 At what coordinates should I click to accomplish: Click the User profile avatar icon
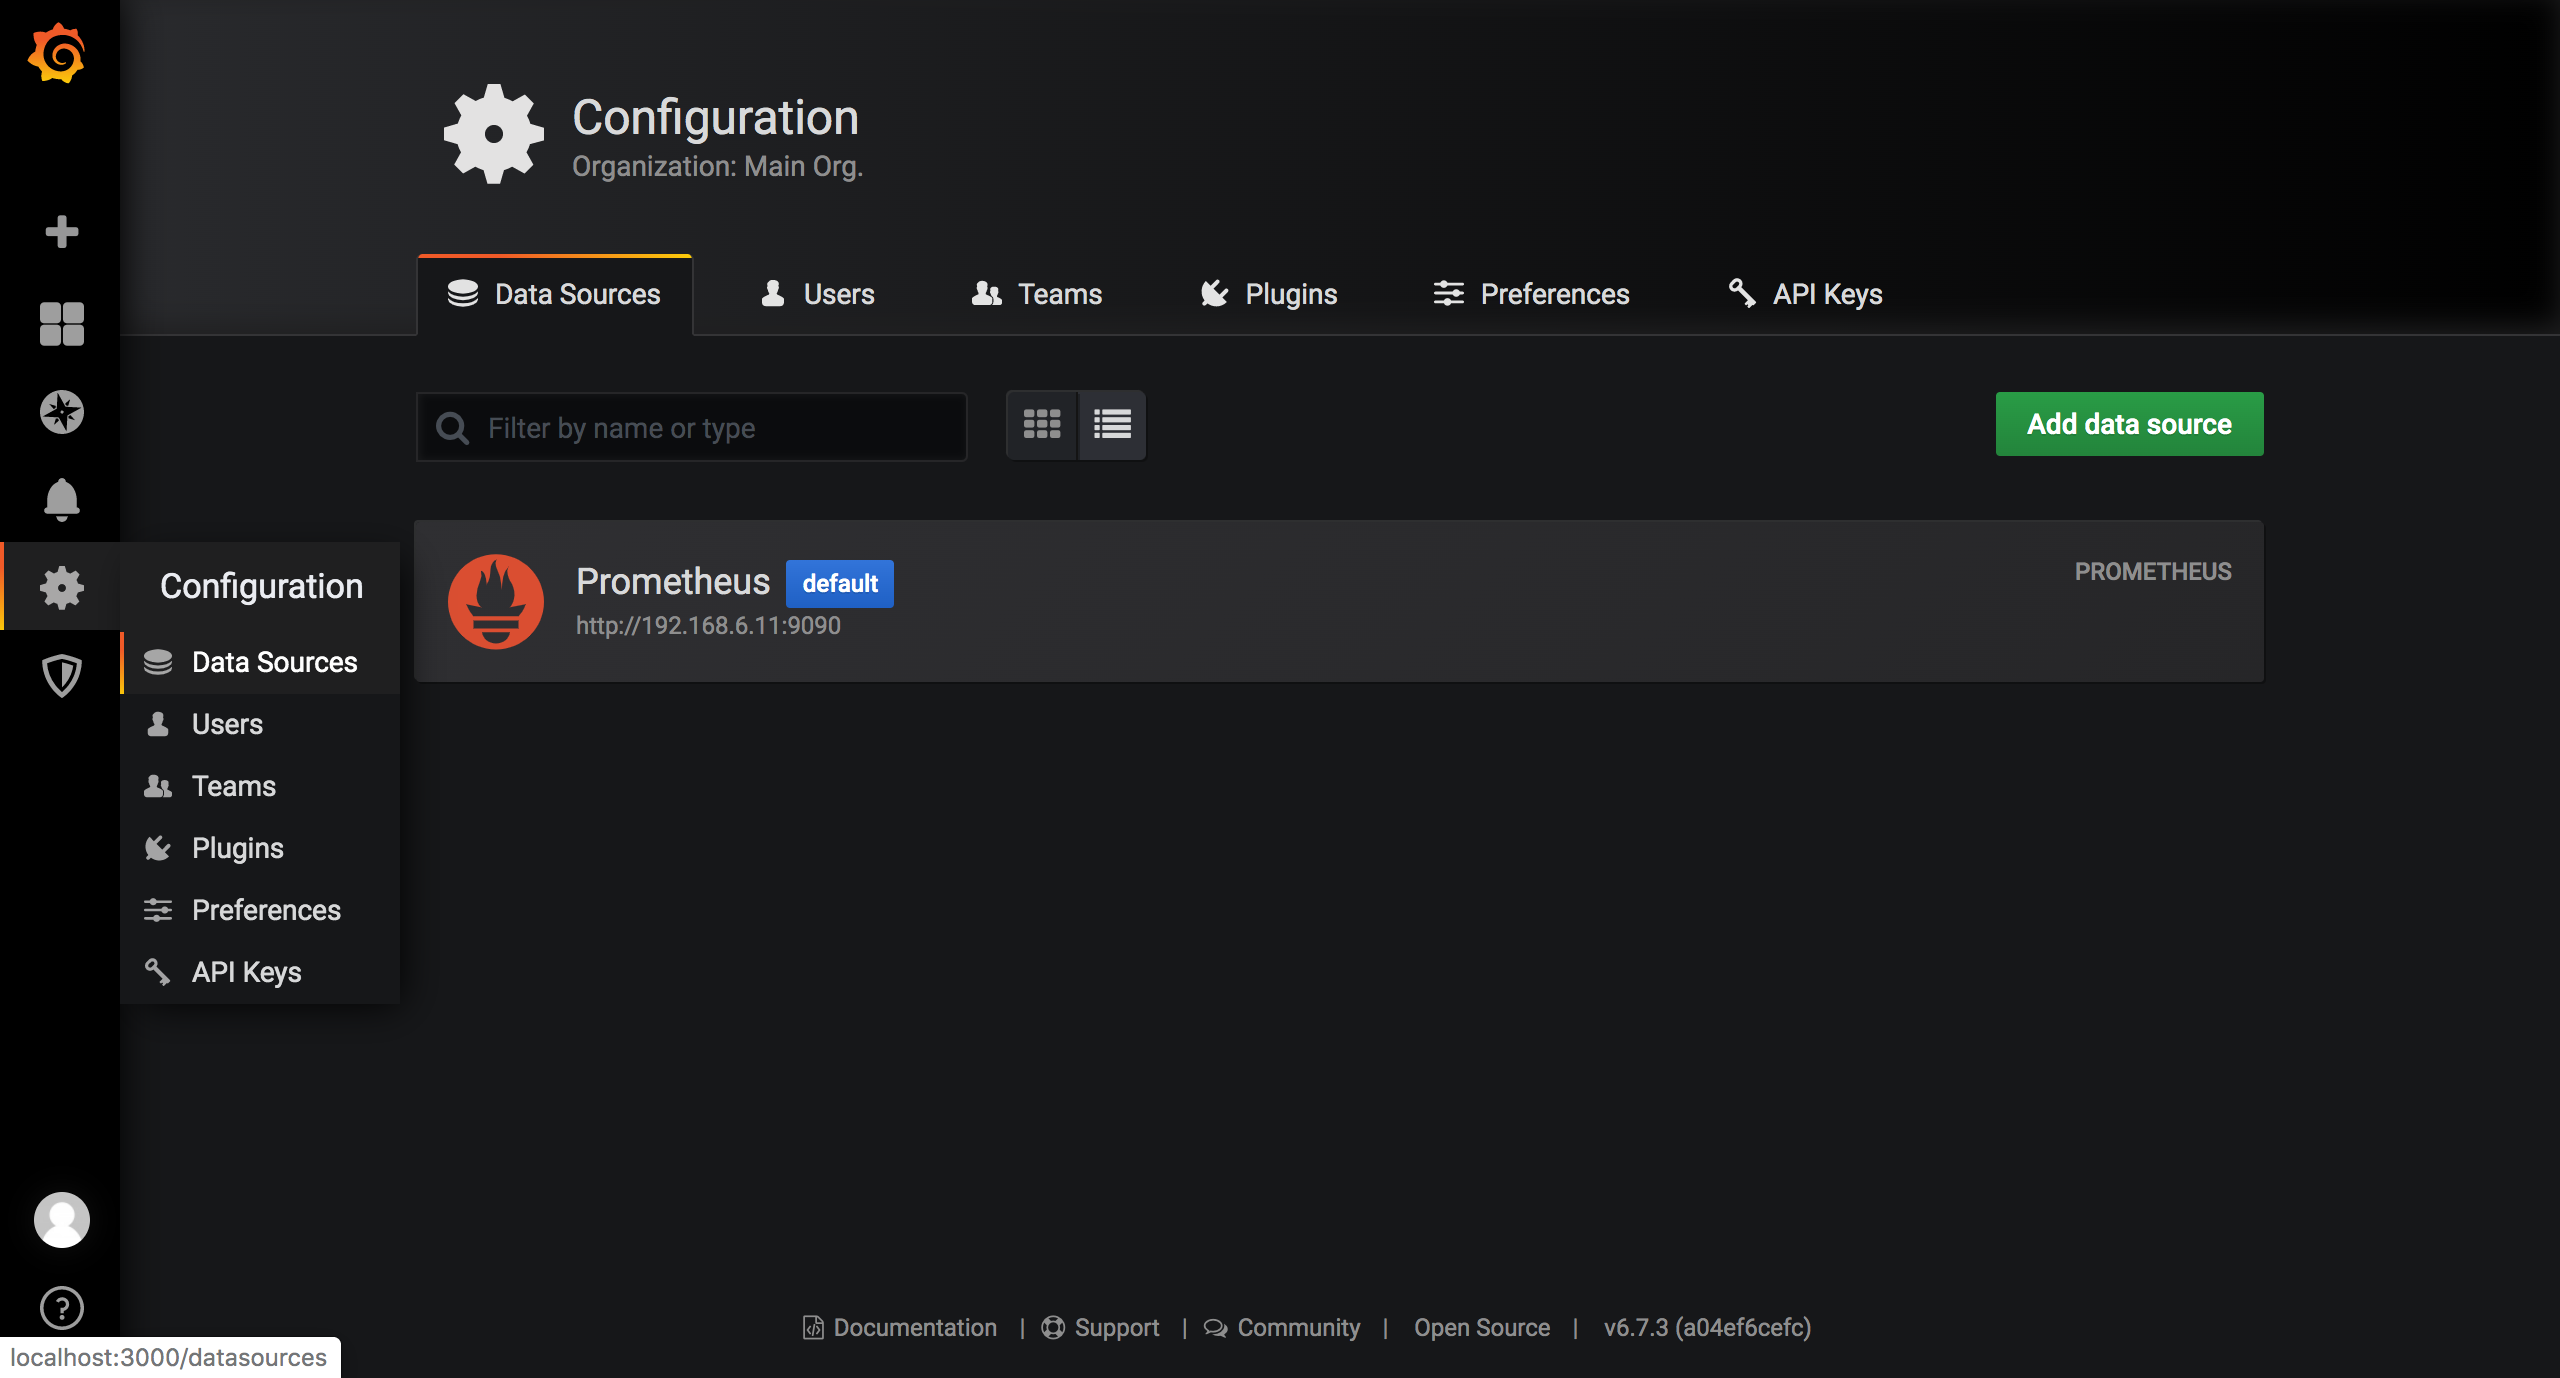click(61, 1218)
